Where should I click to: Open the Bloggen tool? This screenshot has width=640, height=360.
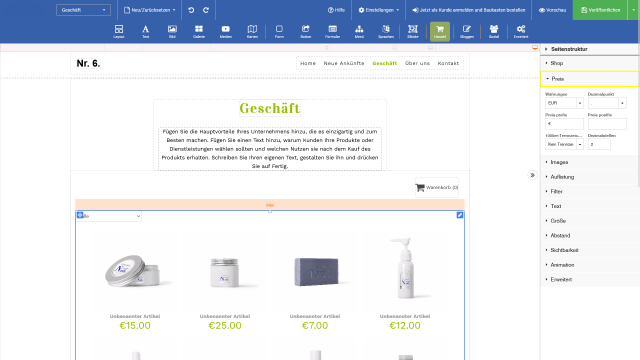(467, 31)
